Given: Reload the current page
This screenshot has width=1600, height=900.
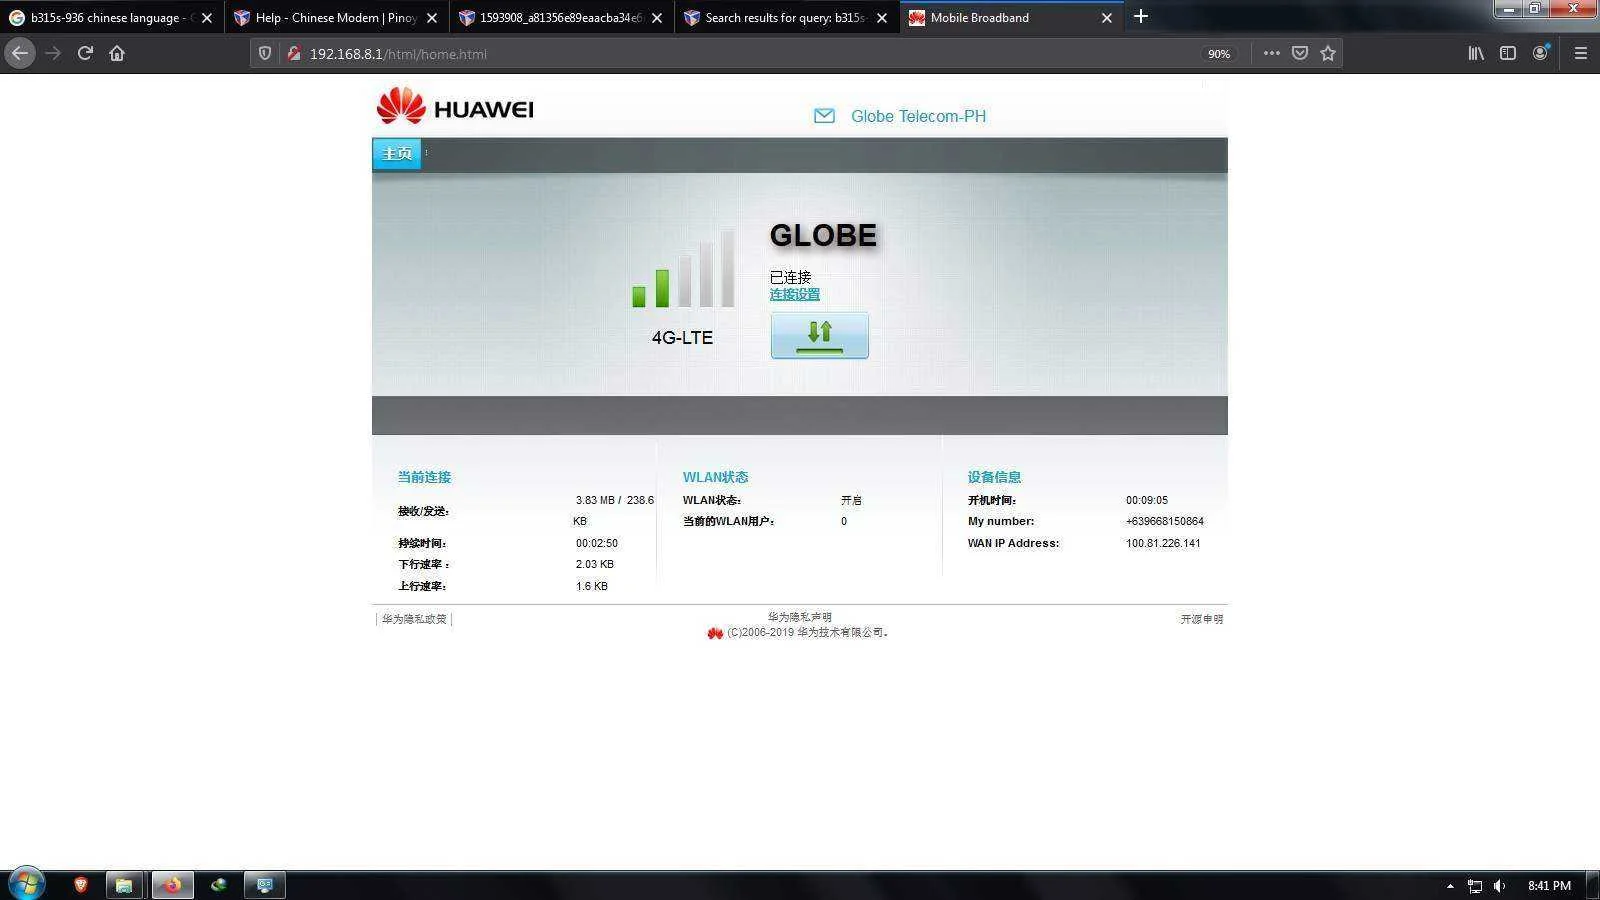Looking at the screenshot, I should coord(85,53).
